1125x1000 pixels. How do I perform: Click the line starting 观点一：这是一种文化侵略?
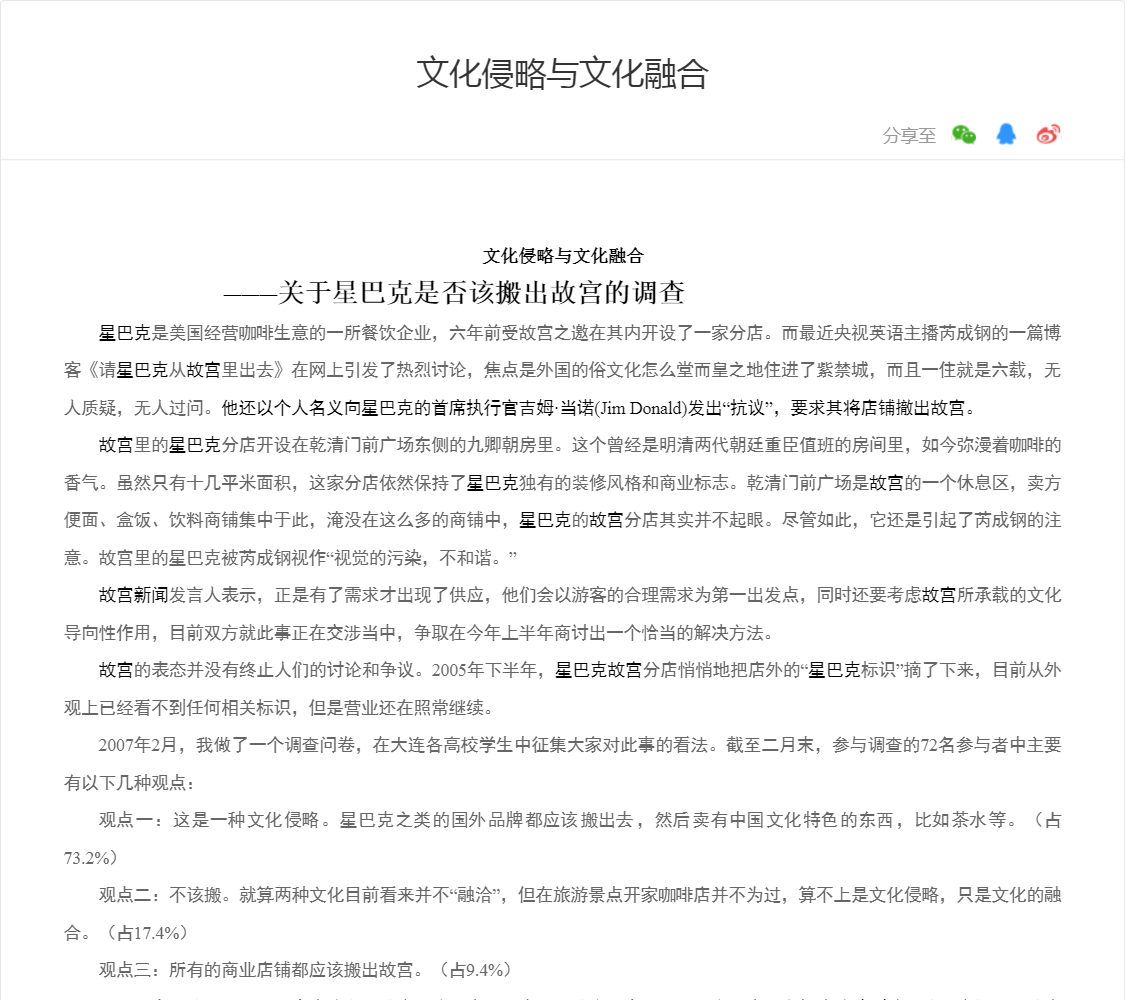click(580, 820)
